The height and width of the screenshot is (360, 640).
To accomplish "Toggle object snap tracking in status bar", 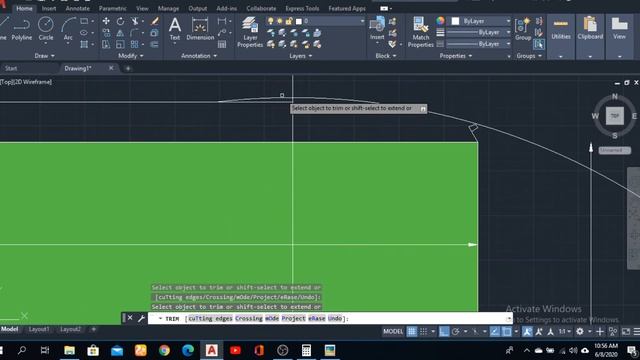I will [x=495, y=331].
